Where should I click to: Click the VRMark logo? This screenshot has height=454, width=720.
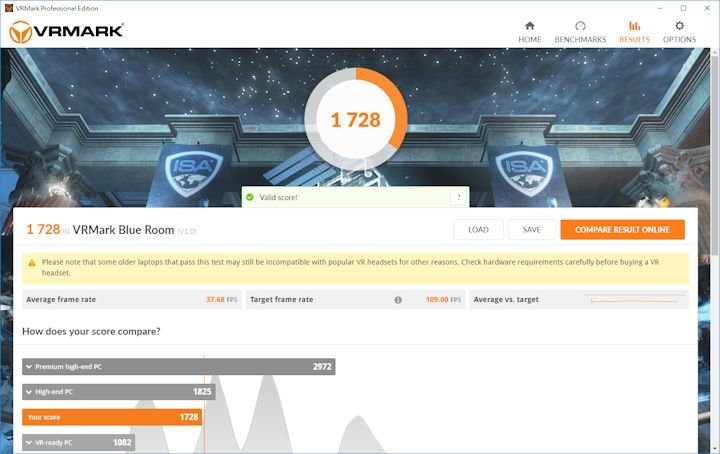[67, 32]
